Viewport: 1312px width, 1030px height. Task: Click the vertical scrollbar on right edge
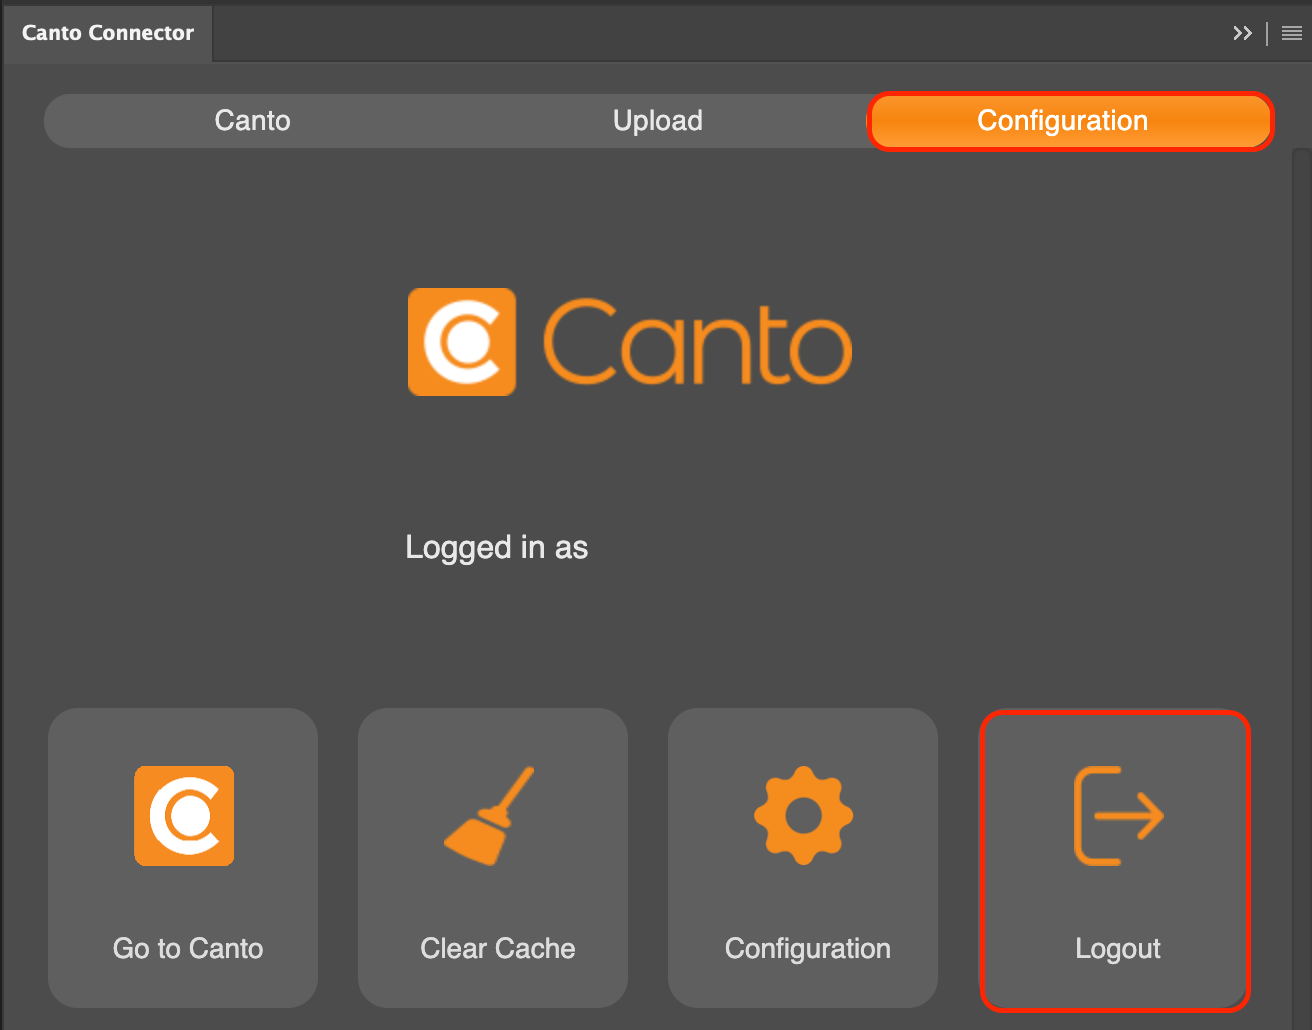pos(1300,500)
